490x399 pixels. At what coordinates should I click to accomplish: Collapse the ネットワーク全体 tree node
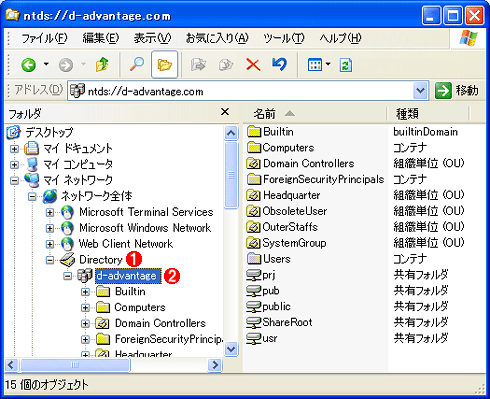pos(32,197)
